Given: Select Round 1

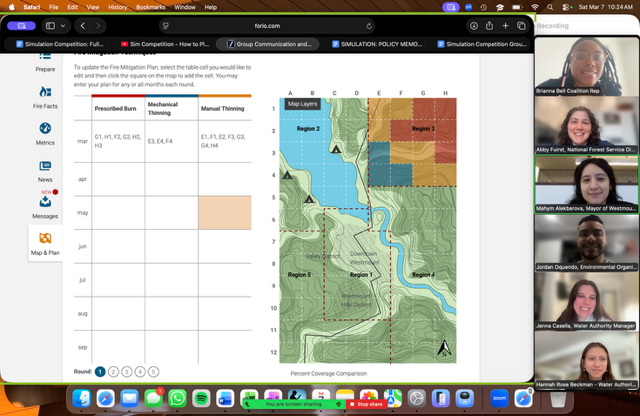Looking at the screenshot, I should tap(100, 372).
